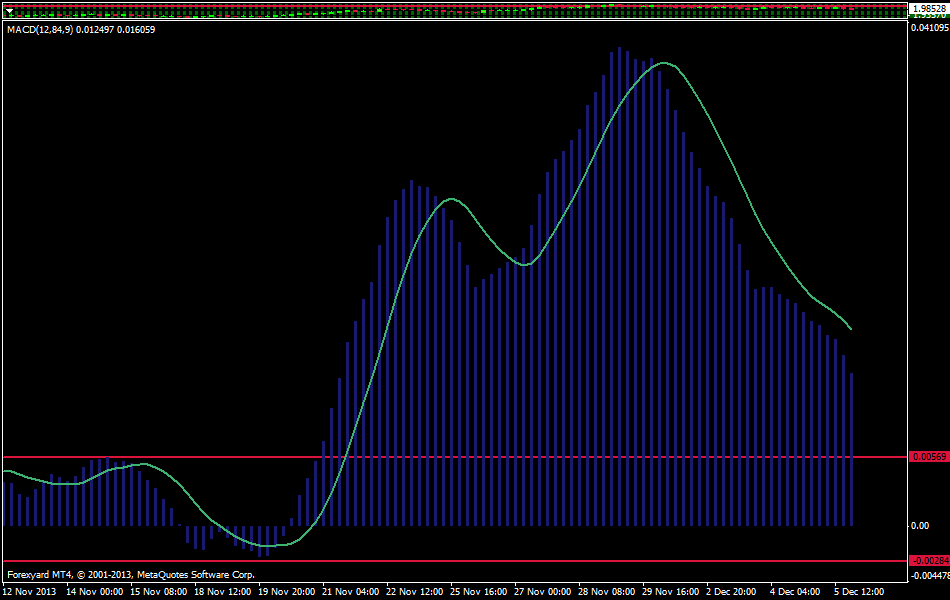Click the Forexyard MT4 copyright text
The width and height of the screenshot is (950, 600).
tap(130, 575)
